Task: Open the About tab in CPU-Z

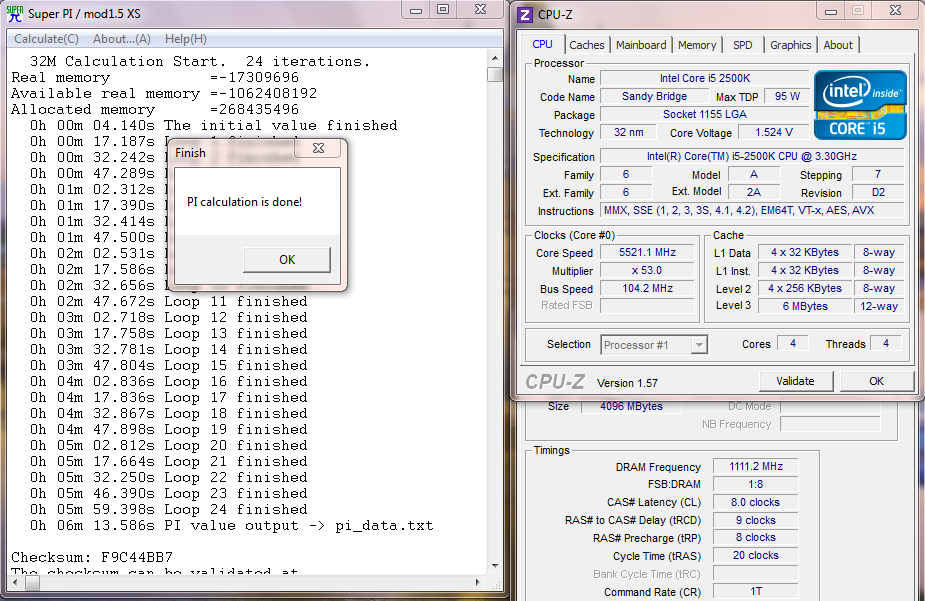Action: (x=838, y=45)
